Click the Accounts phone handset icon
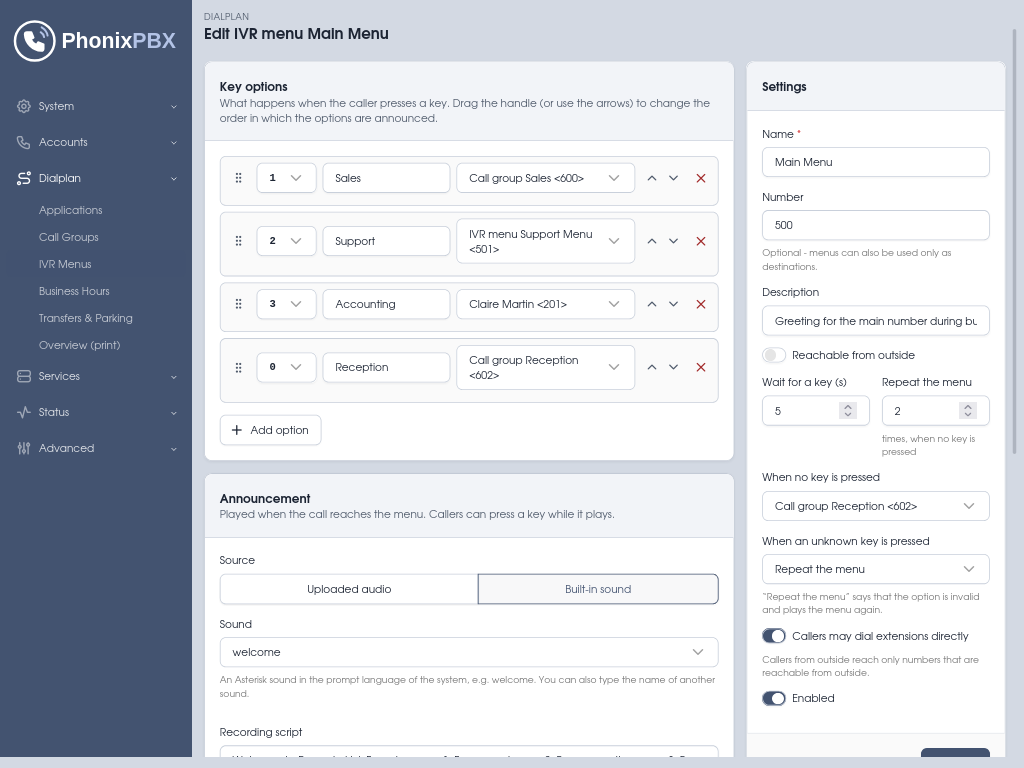The height and width of the screenshot is (768, 1024). pyautogui.click(x=24, y=142)
